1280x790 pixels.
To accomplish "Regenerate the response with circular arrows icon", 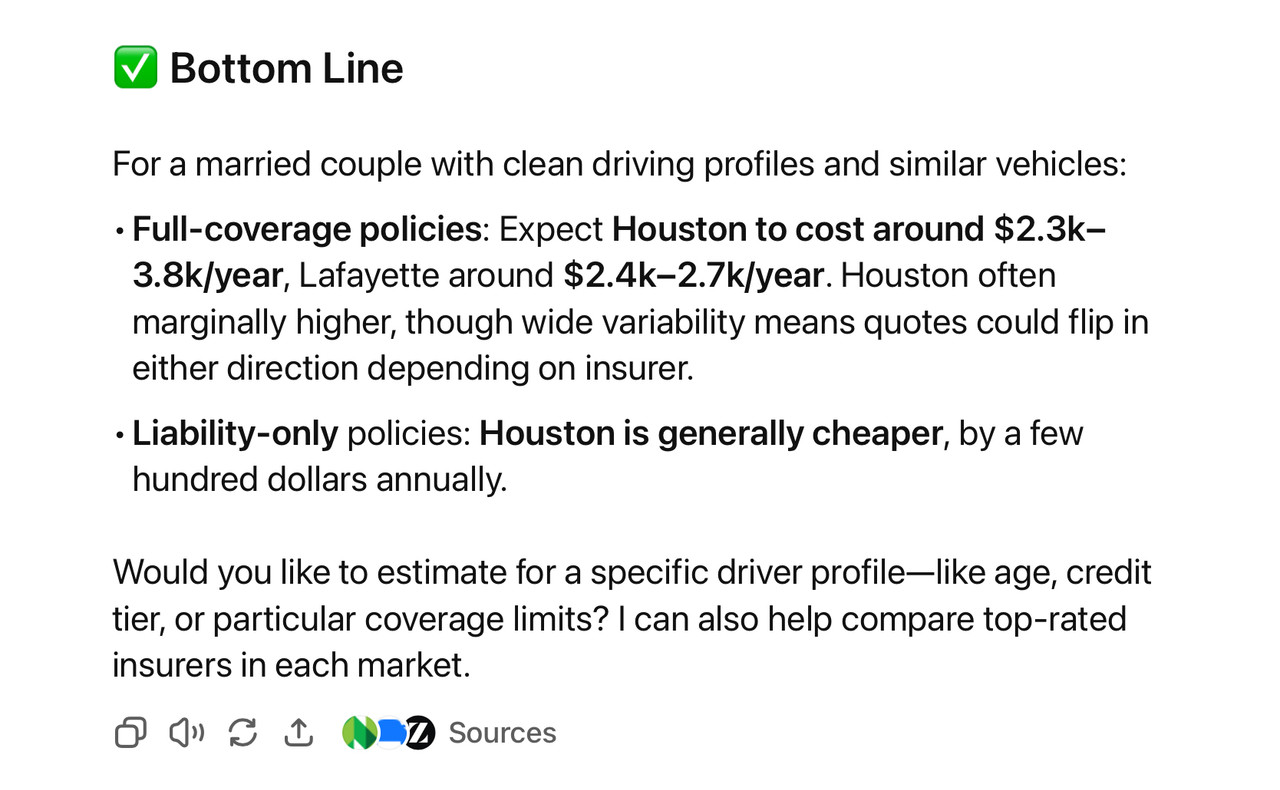I will click(243, 733).
